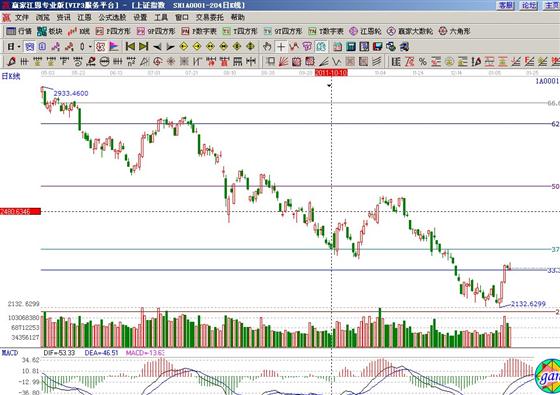Image resolution: width=560 pixels, height=395 pixels.
Task: Click the 客服 customer service button
Action: 505,5
